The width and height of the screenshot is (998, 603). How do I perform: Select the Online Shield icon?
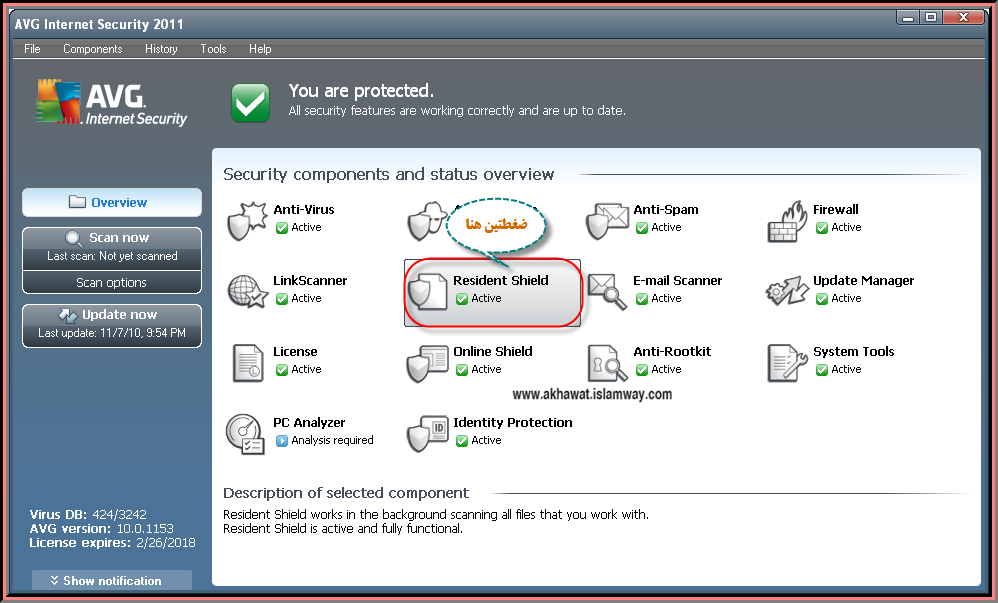tap(427, 363)
